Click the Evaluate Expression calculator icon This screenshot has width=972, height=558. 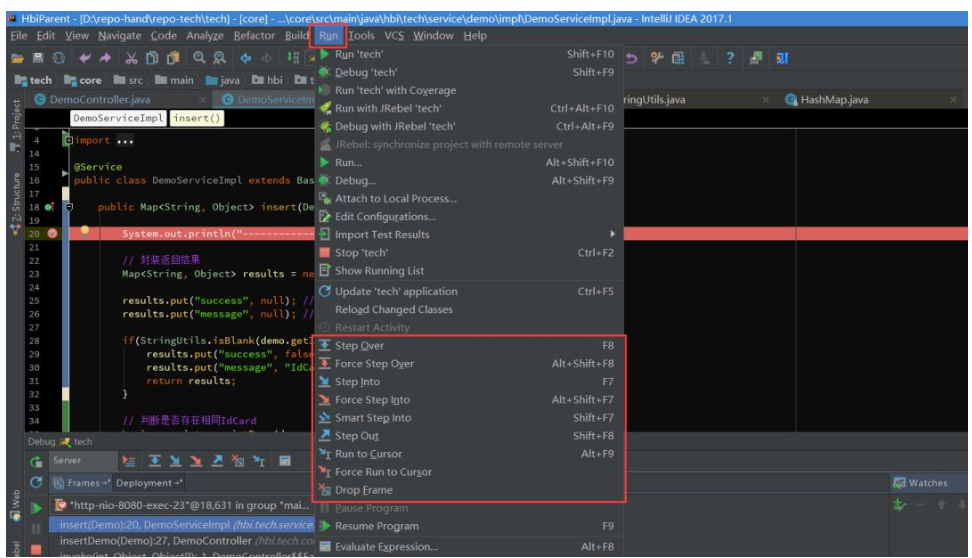click(x=285, y=461)
